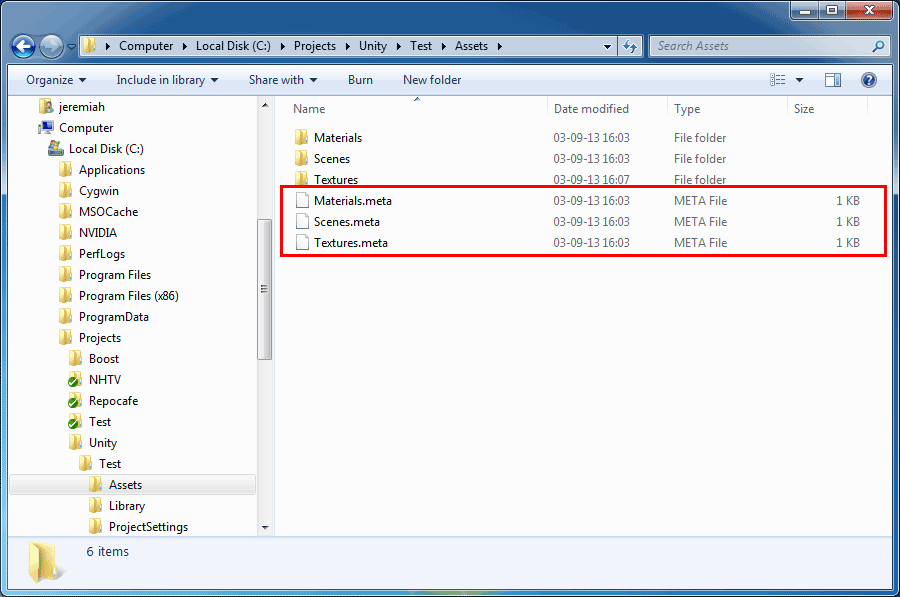Open address bar history dropdown arrow

click(607, 46)
